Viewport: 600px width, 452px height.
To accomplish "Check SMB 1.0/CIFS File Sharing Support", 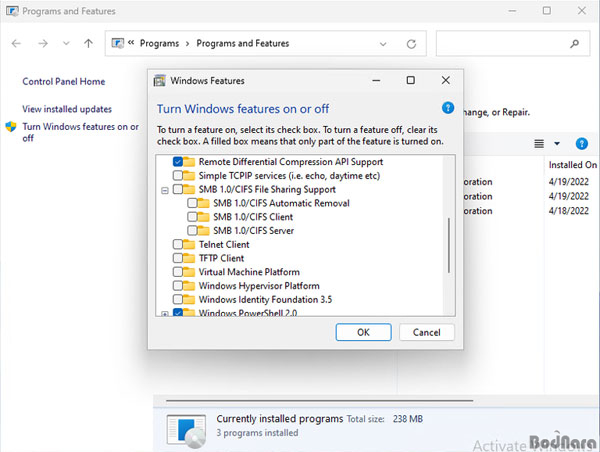I will coord(178,189).
